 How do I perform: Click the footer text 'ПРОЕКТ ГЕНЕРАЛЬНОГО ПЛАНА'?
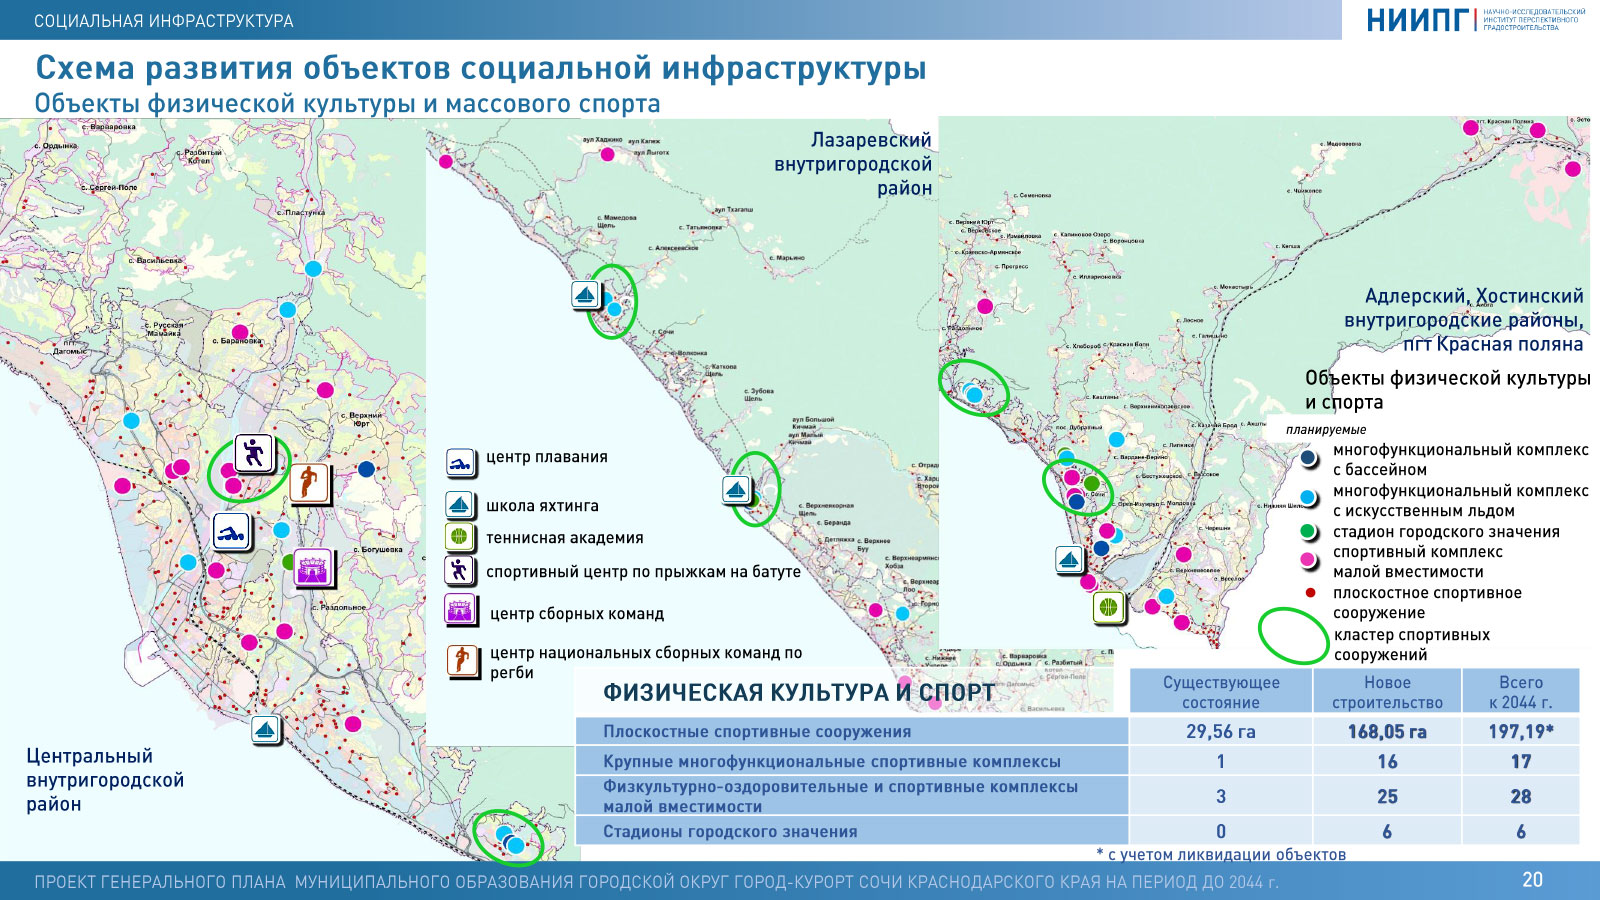(x=160, y=882)
